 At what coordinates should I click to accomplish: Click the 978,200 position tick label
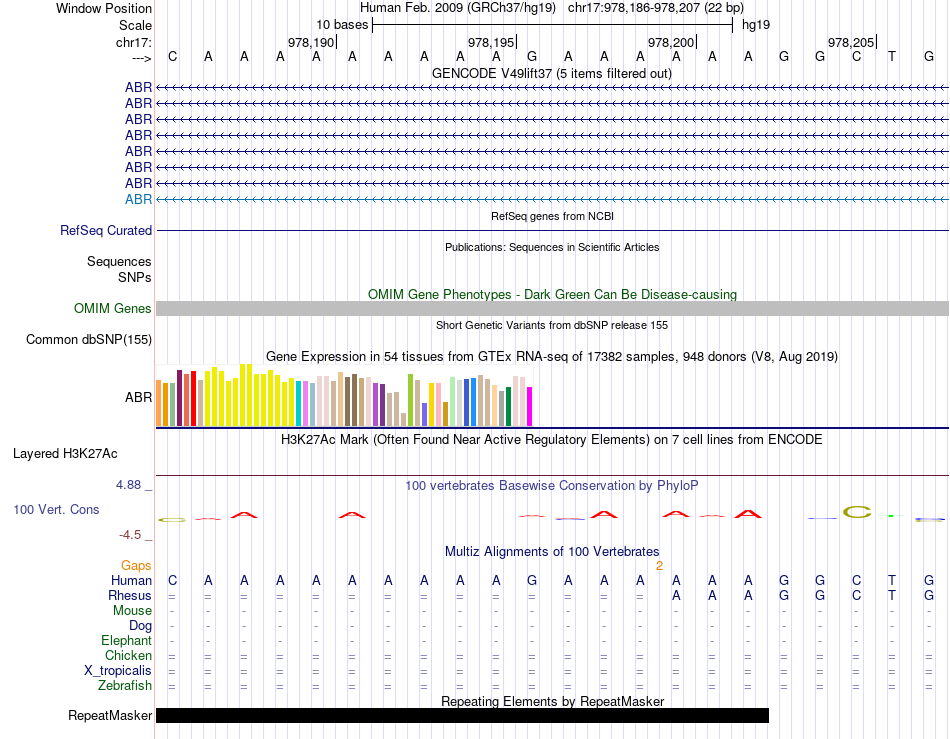click(671, 42)
